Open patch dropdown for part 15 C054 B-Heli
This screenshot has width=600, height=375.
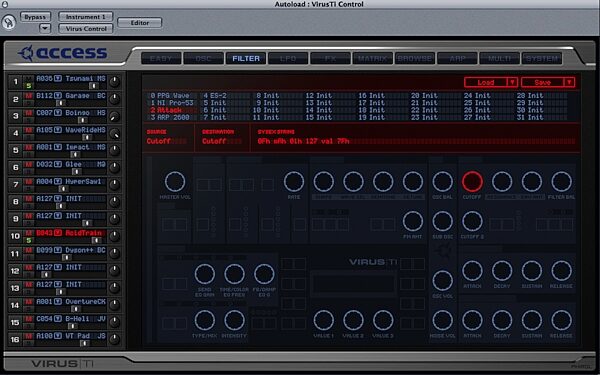pos(58,319)
